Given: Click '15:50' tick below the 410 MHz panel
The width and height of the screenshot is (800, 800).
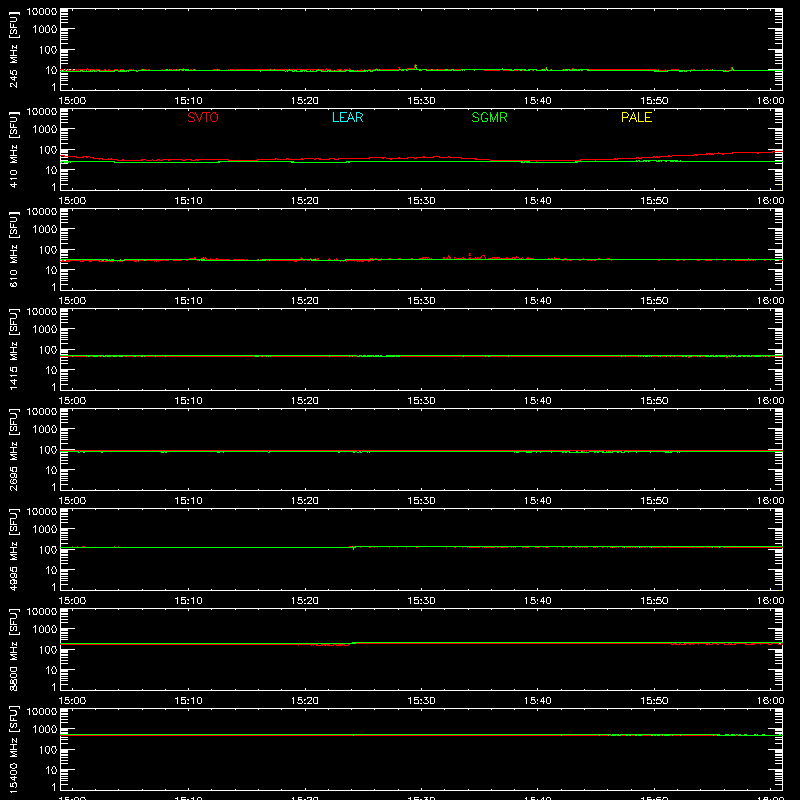Looking at the screenshot, I should click(654, 201).
